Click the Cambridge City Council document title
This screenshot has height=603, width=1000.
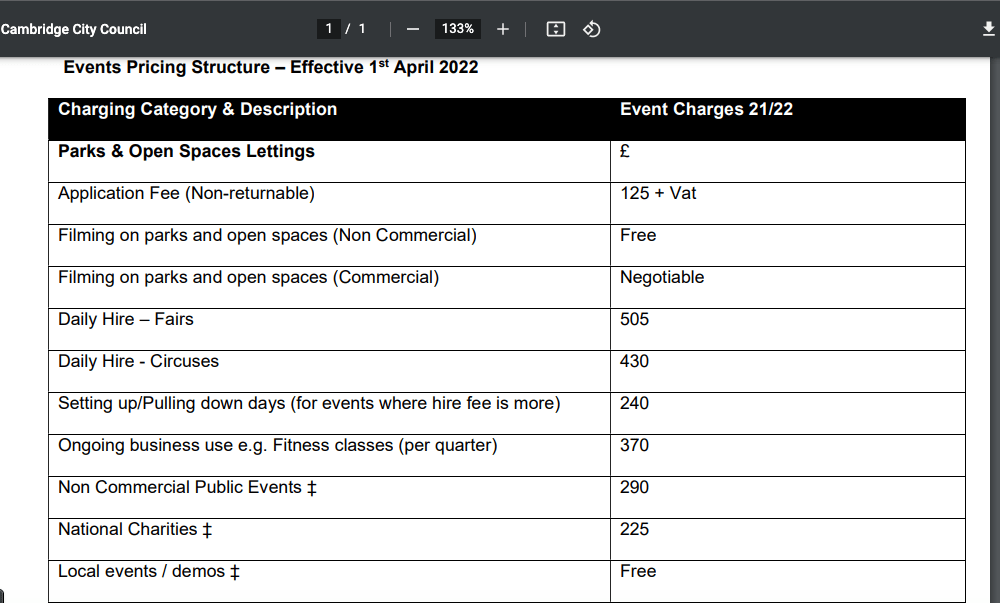(x=74, y=29)
